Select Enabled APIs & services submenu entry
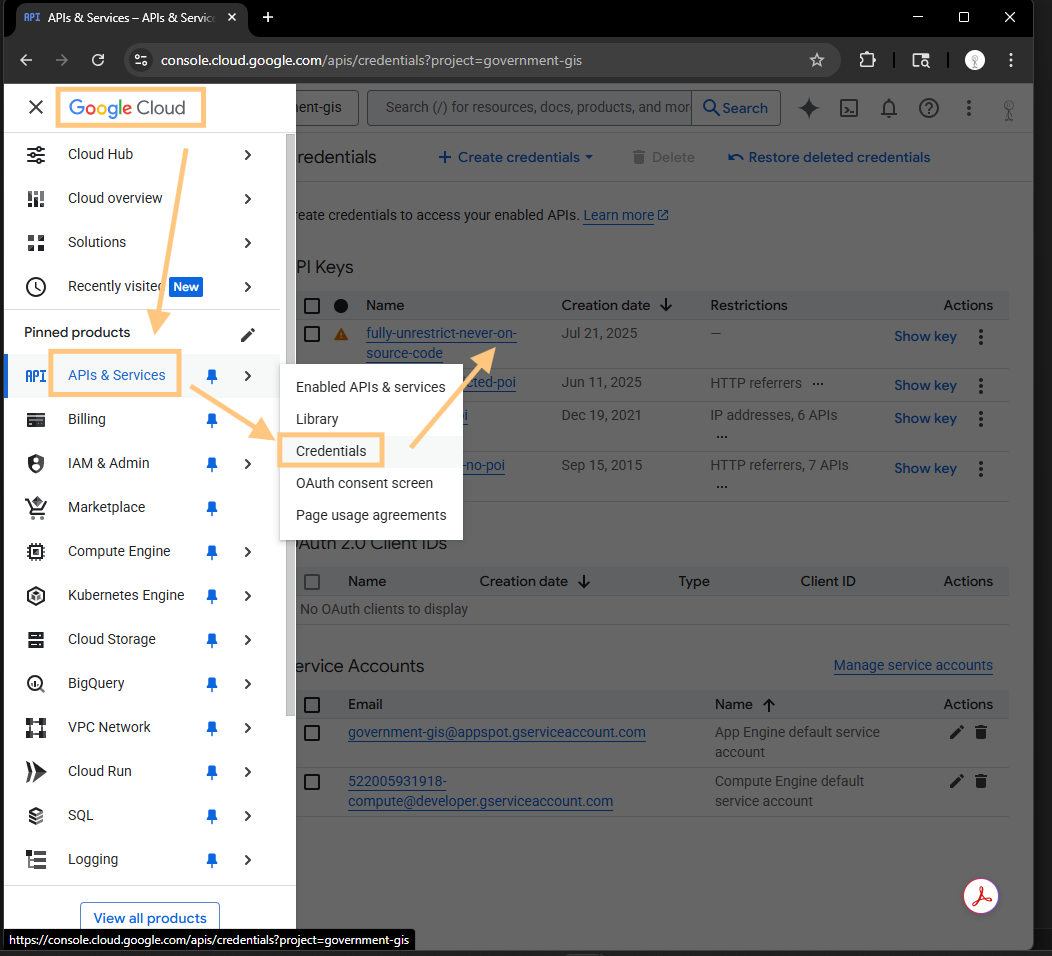Viewport: 1052px width, 956px height. [370, 387]
